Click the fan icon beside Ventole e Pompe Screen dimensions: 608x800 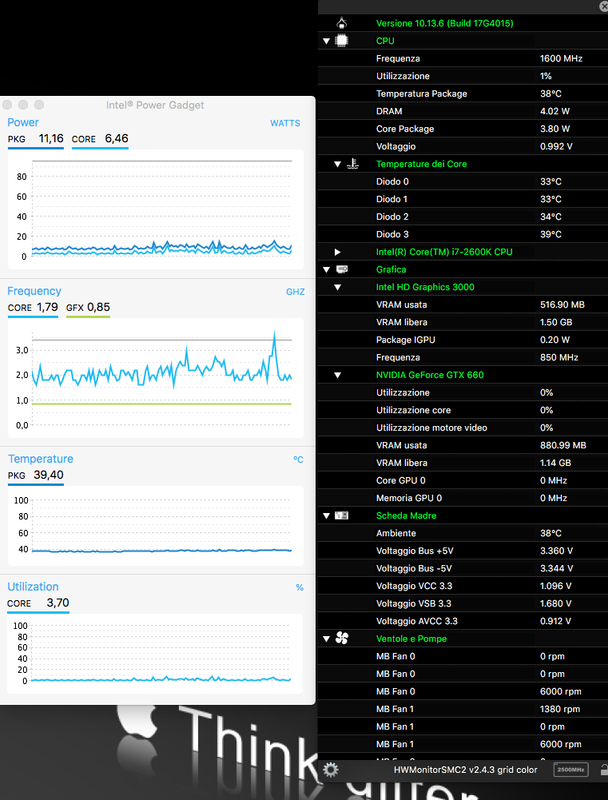point(342,638)
